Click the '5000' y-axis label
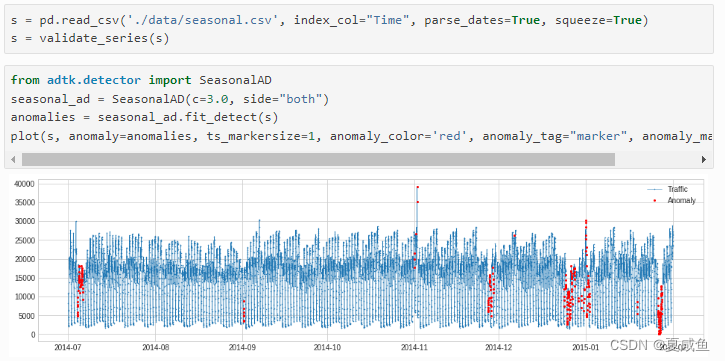 coord(26,316)
